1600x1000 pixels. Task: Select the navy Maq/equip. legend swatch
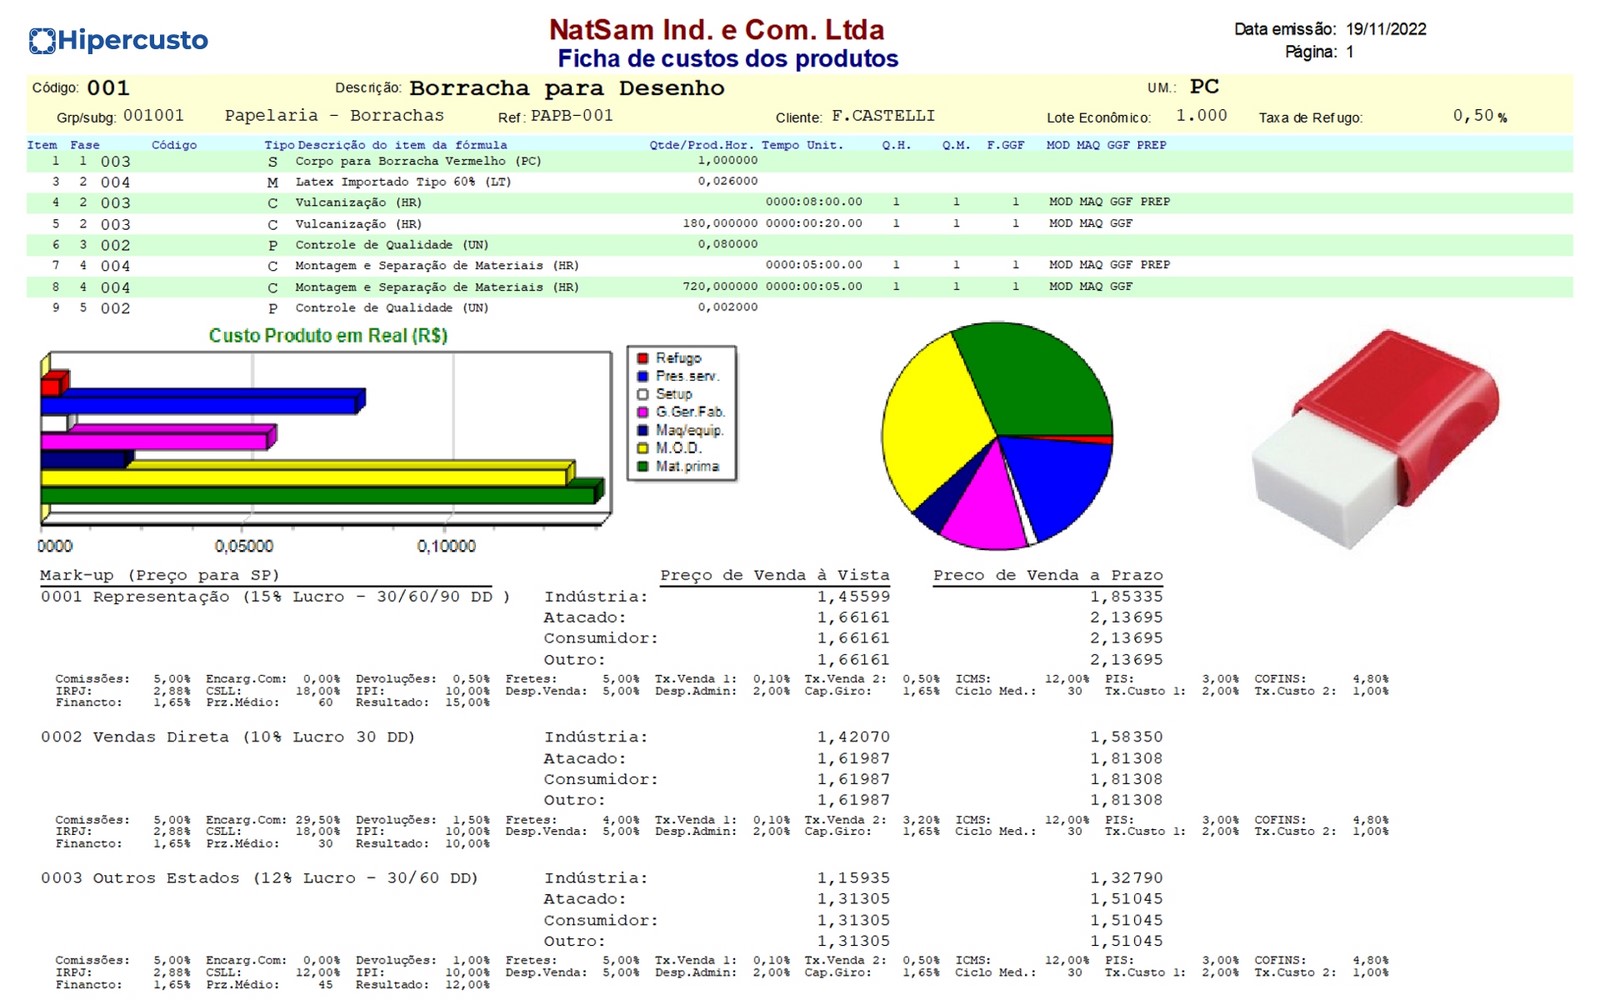(x=643, y=430)
